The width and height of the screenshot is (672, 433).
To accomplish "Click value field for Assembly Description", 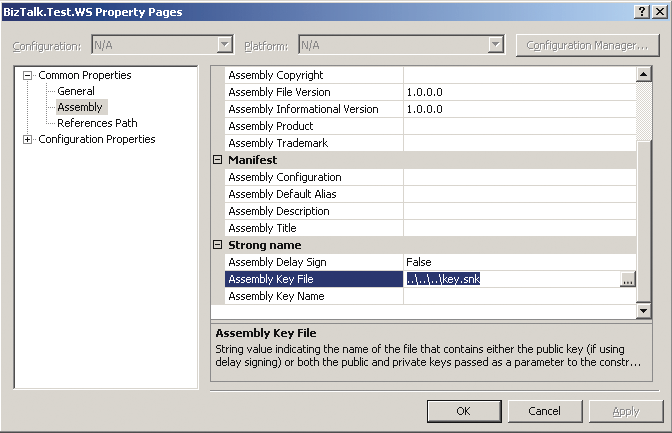I will pyautogui.click(x=519, y=211).
